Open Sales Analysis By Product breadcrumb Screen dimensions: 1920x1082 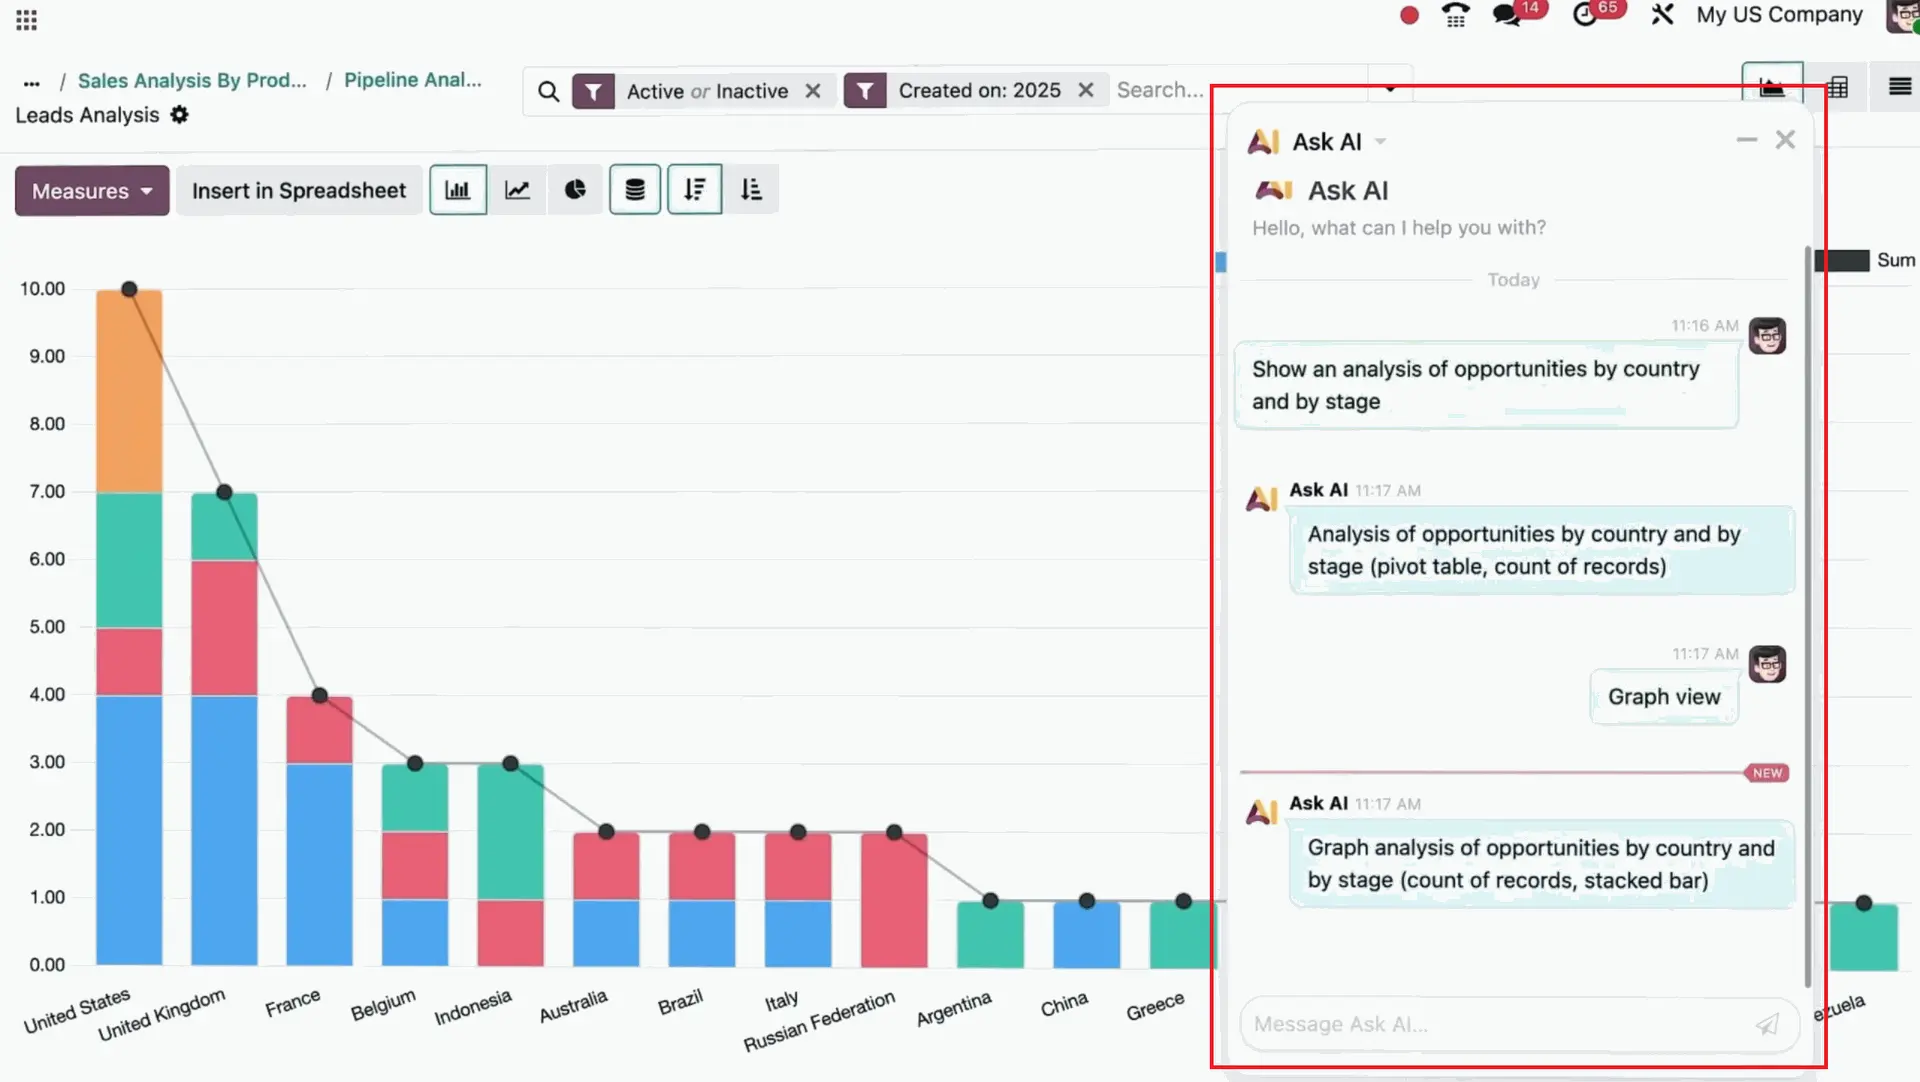click(x=192, y=80)
